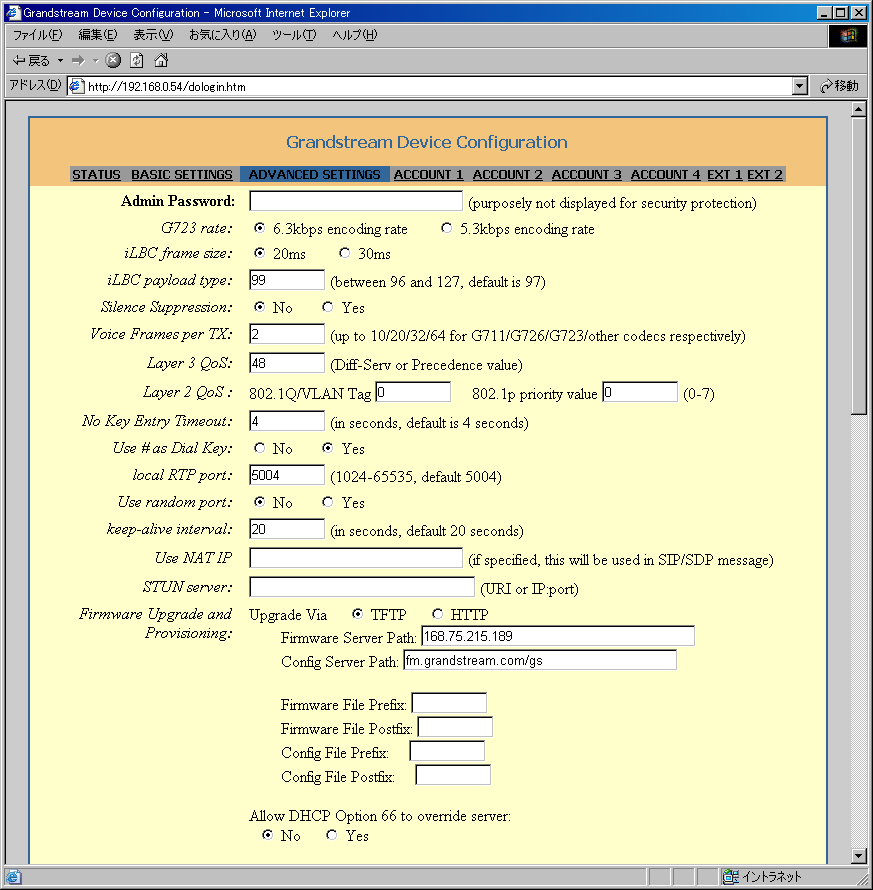Go to the STATUS page link
Viewport: 873px width, 890px height.
click(96, 175)
